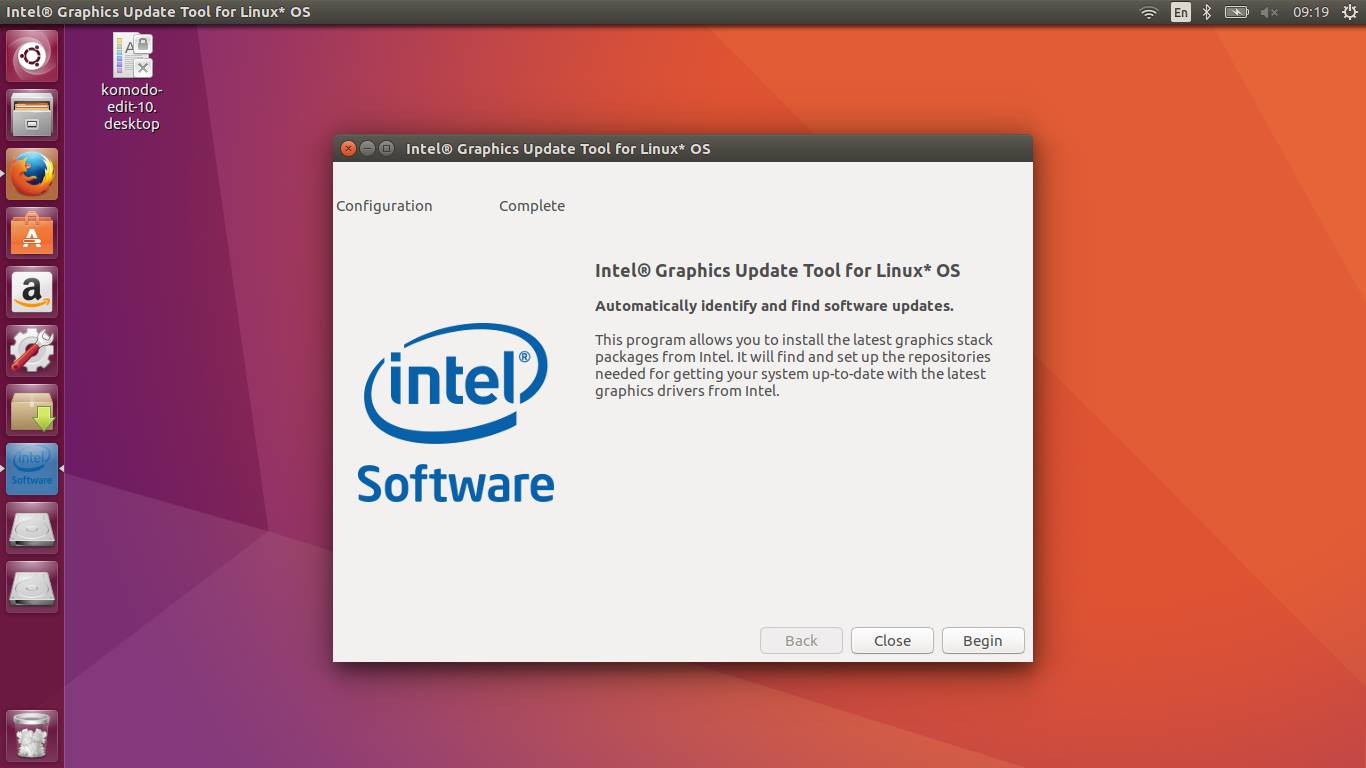1366x768 pixels.
Task: Click the dialog heading 'Intel® Graphics Update Tool for Linux* OS'
Action: pyautogui.click(x=777, y=270)
